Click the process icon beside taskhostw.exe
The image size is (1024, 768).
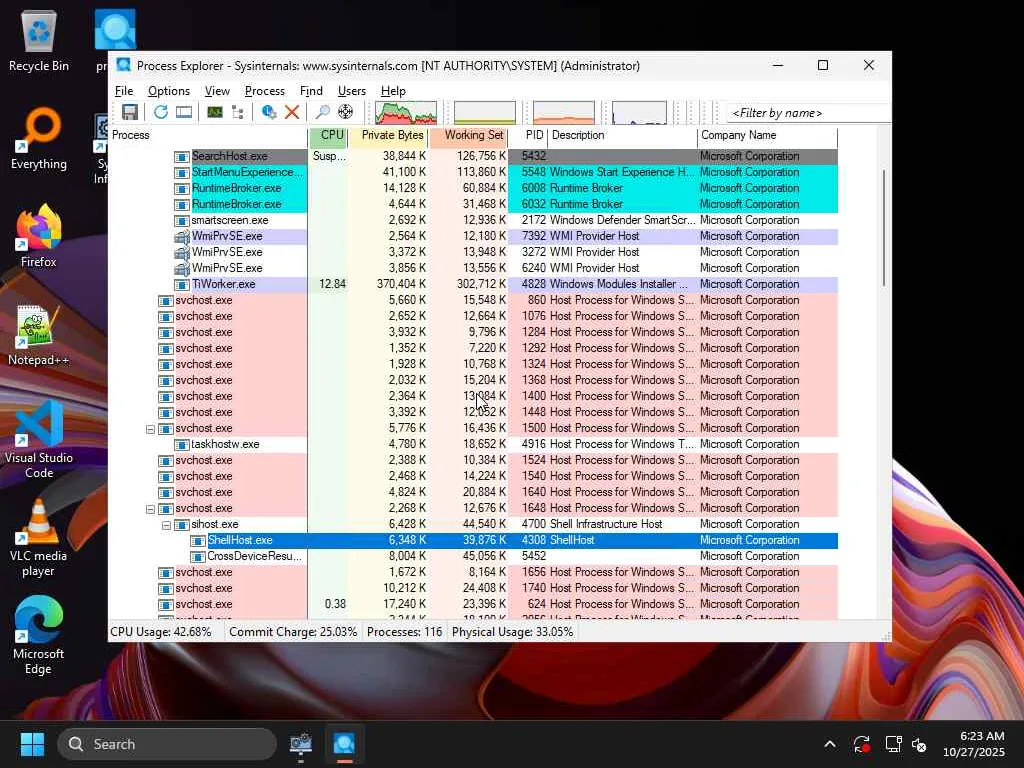point(182,445)
